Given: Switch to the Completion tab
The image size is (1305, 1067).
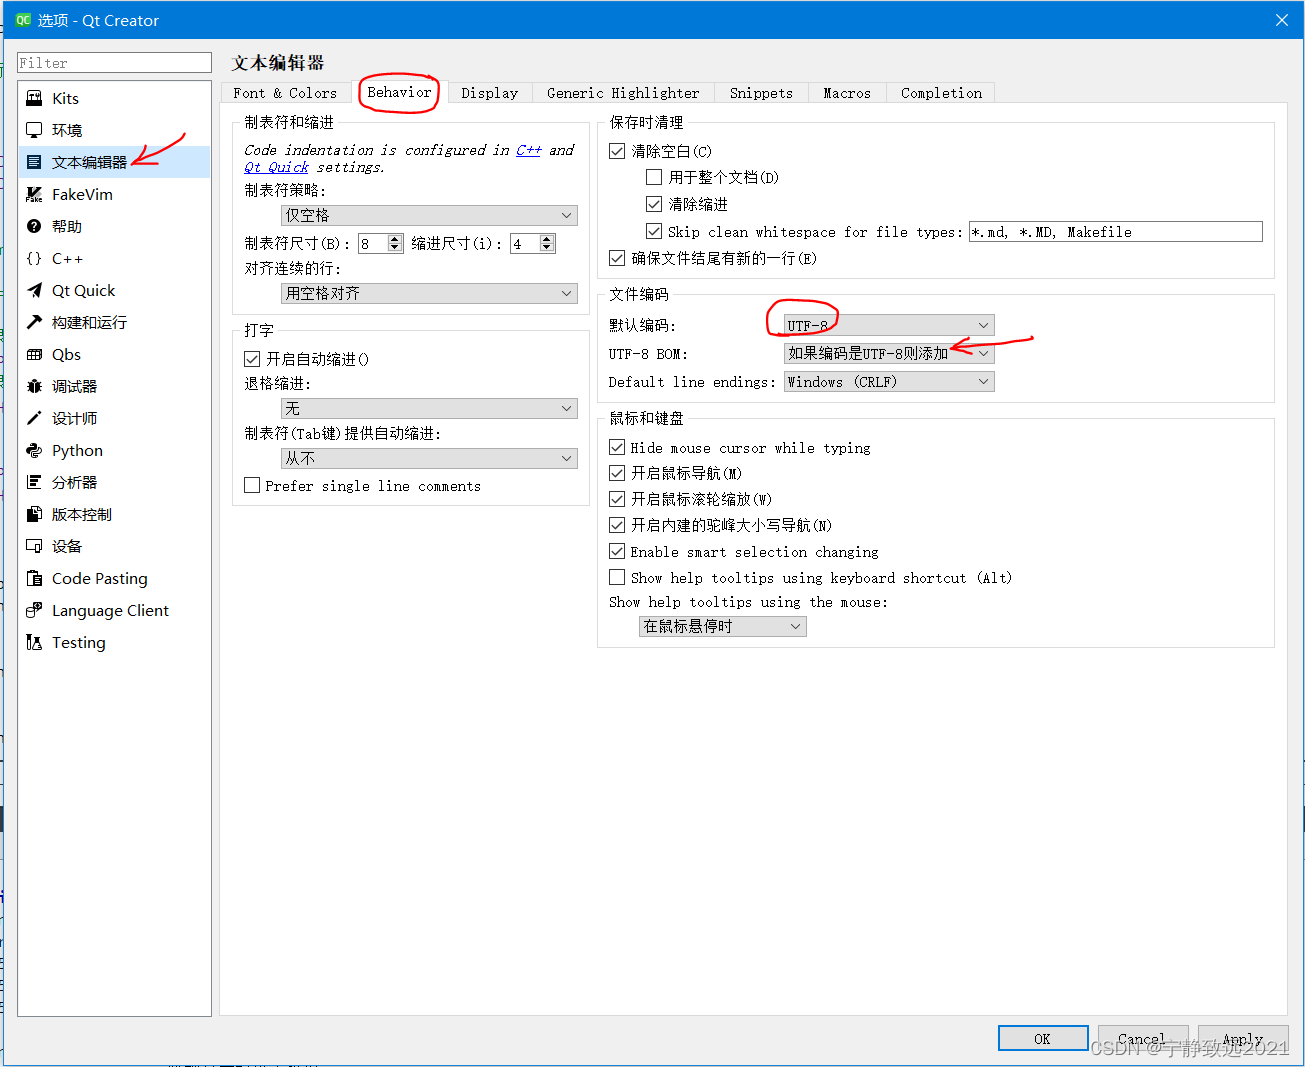Looking at the screenshot, I should tap(940, 92).
